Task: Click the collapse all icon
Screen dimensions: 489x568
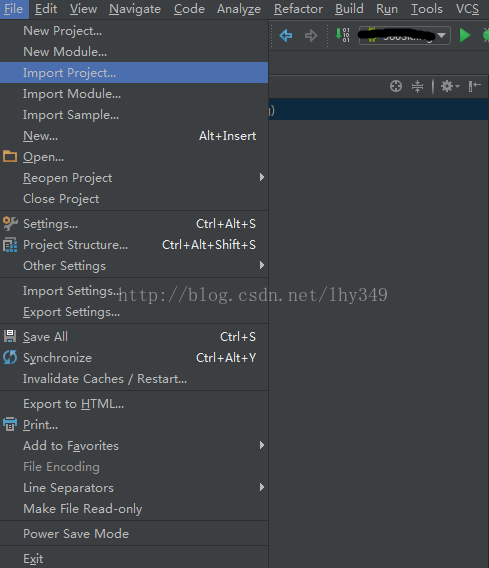Action: click(x=417, y=86)
